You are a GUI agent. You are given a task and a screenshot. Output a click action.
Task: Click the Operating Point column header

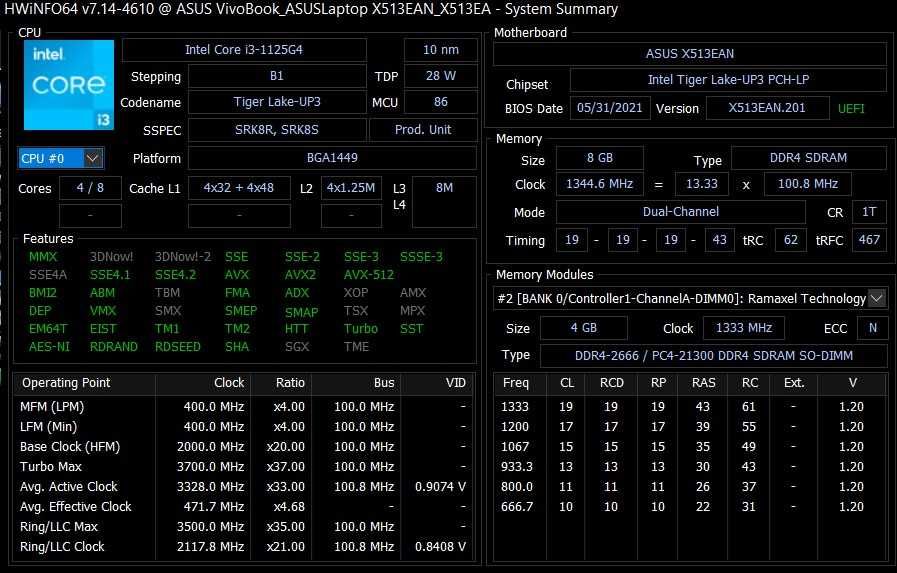pos(84,383)
